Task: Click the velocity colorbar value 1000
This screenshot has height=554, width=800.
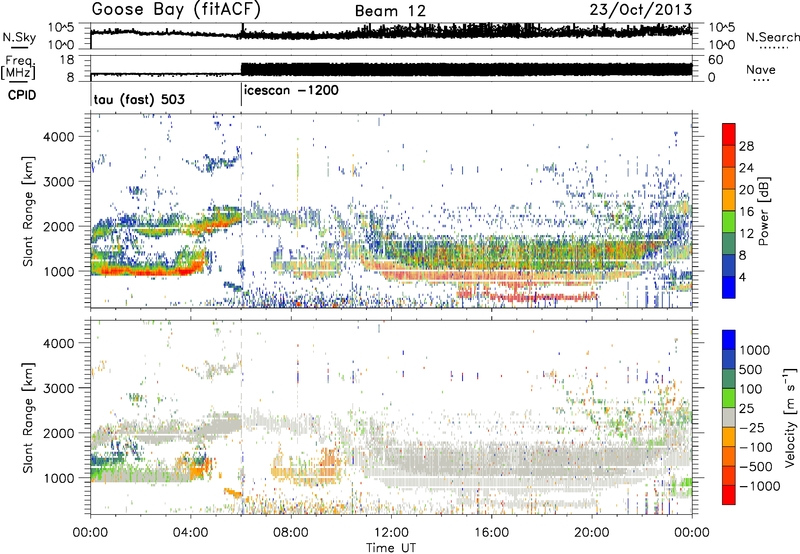Action: [x=755, y=350]
